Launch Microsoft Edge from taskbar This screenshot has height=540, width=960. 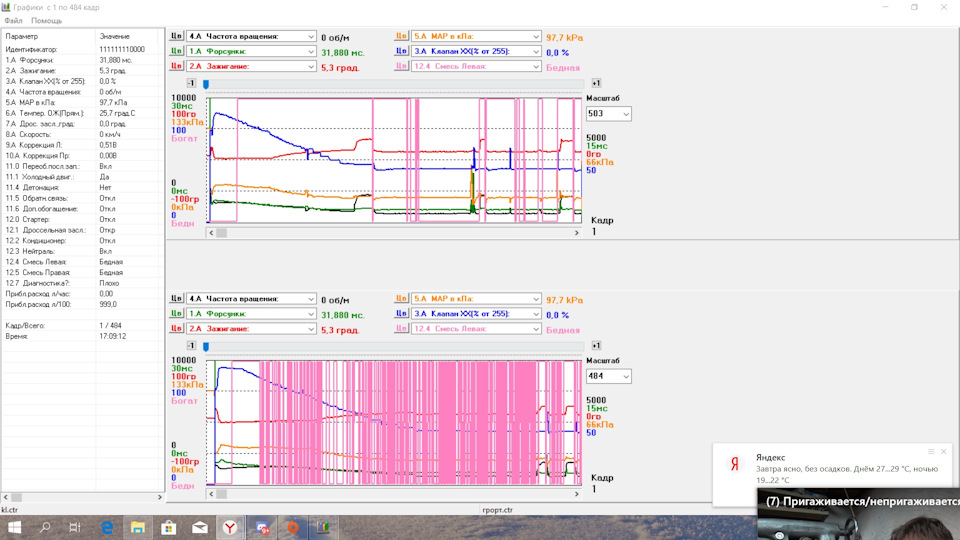(107, 527)
